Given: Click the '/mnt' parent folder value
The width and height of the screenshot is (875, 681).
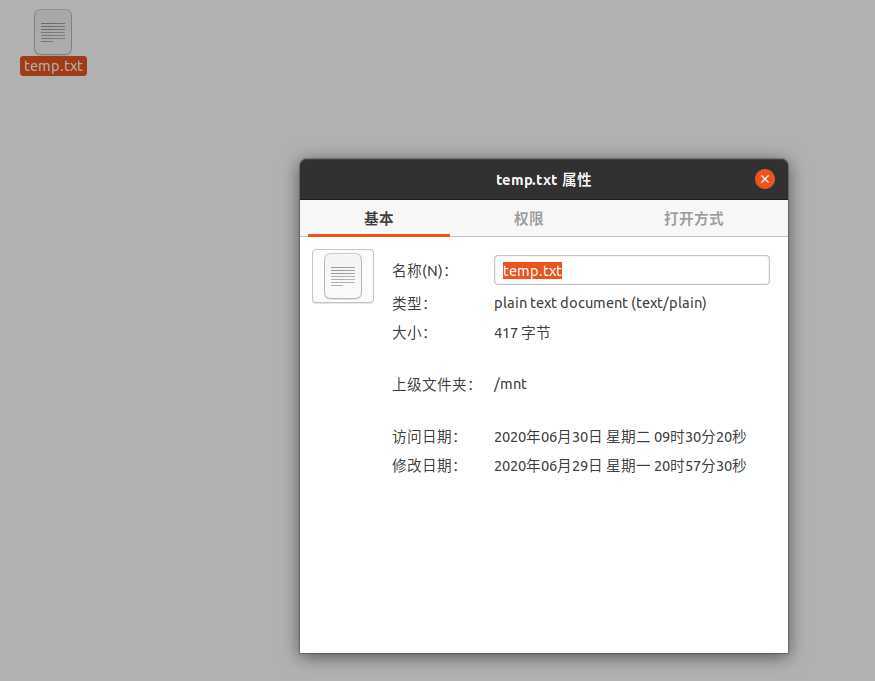Looking at the screenshot, I should coord(510,384).
